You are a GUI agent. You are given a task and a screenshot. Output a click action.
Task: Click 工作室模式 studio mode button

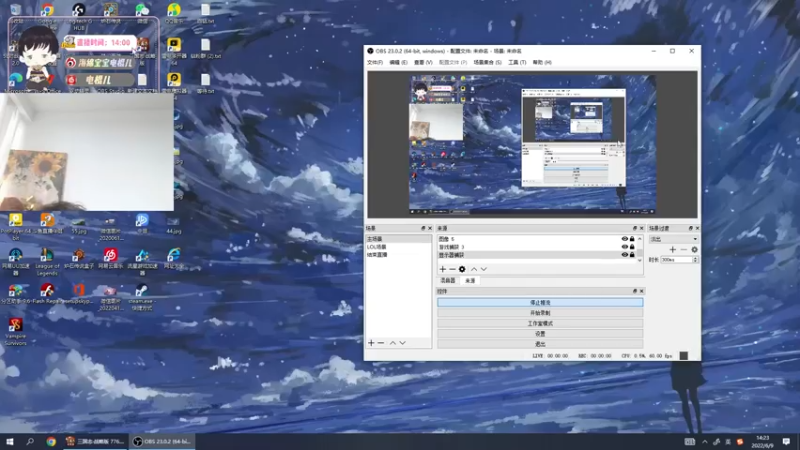[540, 323]
